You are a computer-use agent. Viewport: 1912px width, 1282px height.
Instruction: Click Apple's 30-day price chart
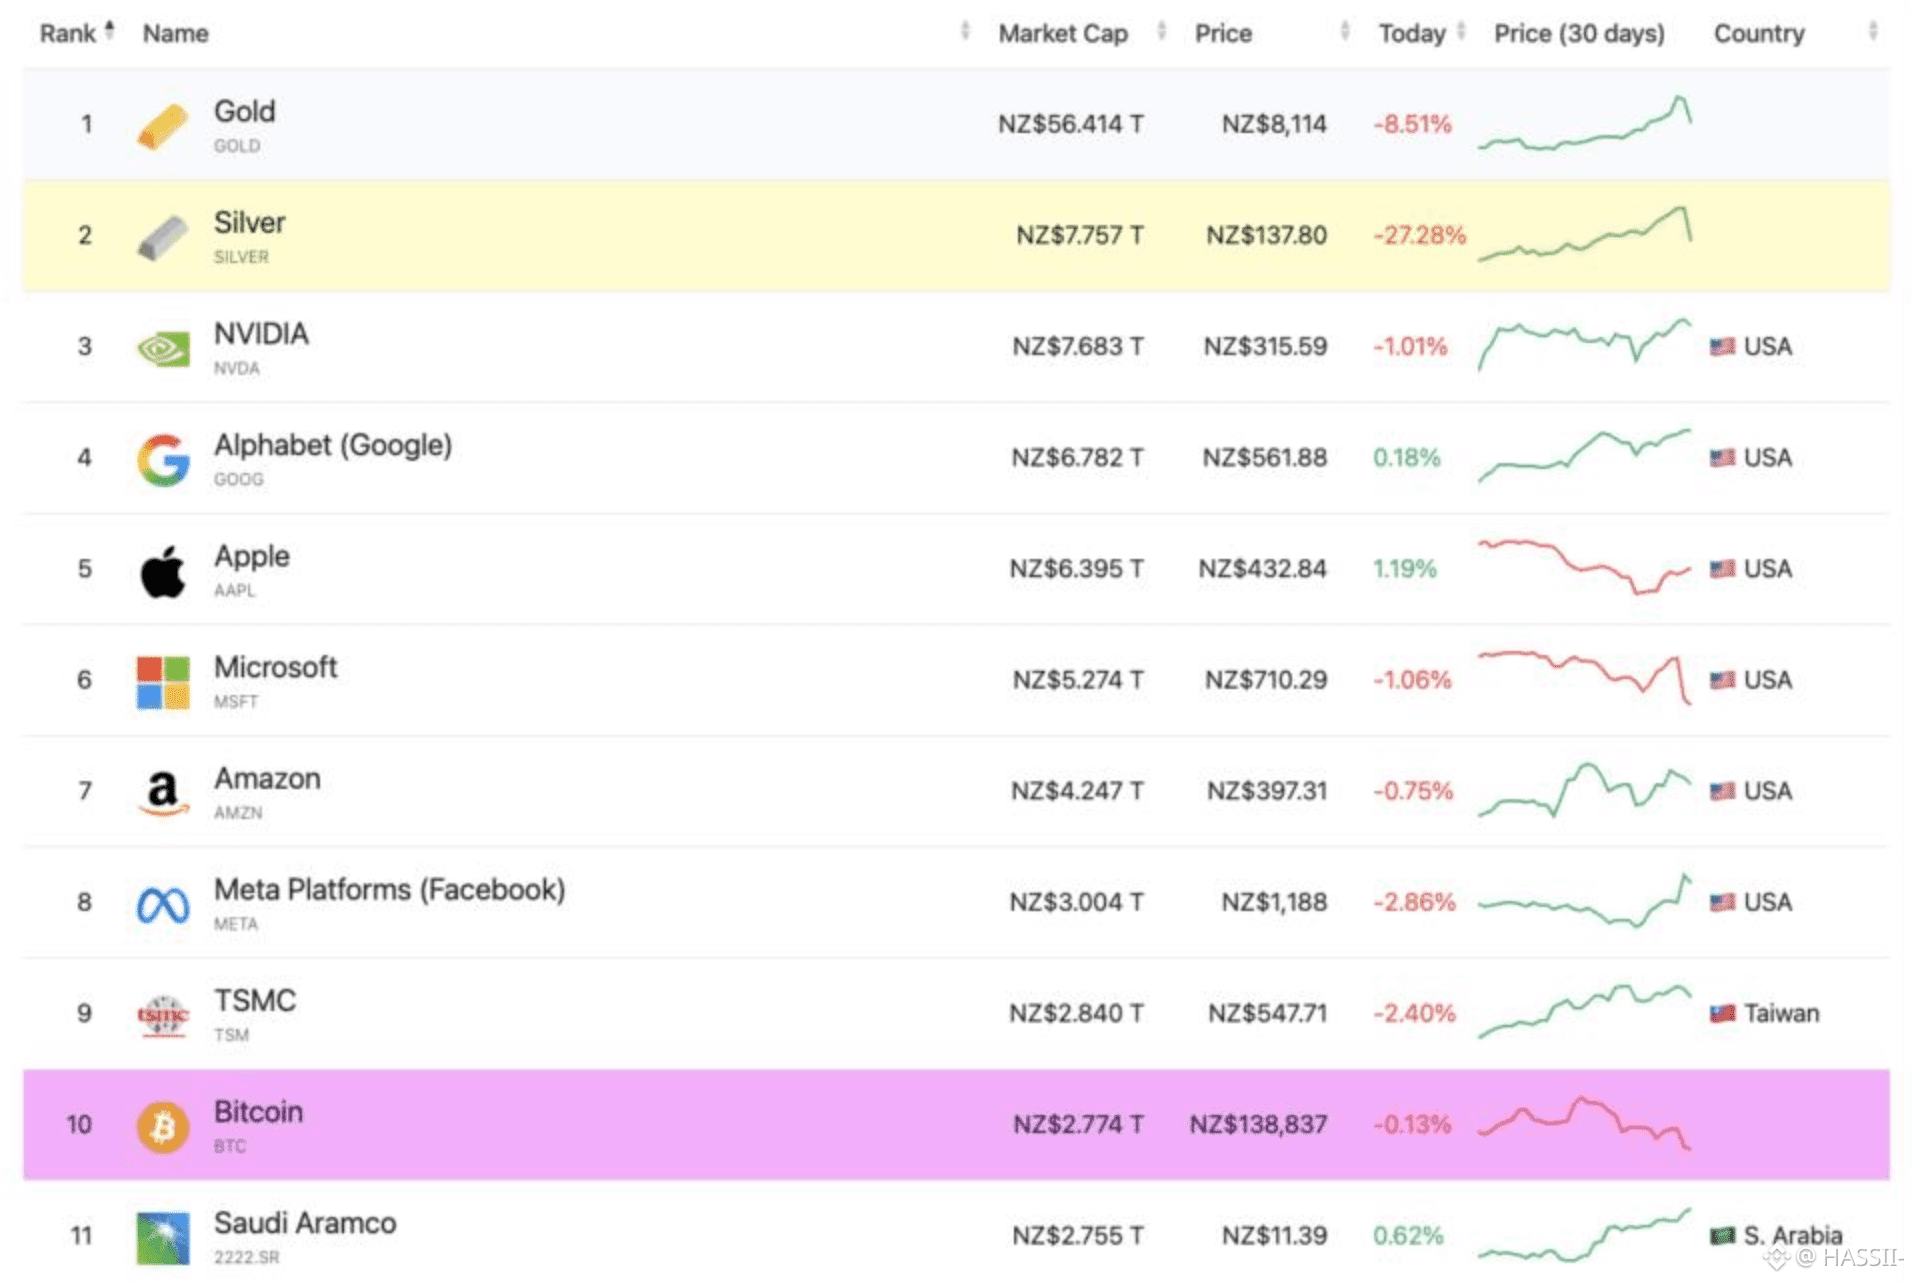coord(1584,567)
